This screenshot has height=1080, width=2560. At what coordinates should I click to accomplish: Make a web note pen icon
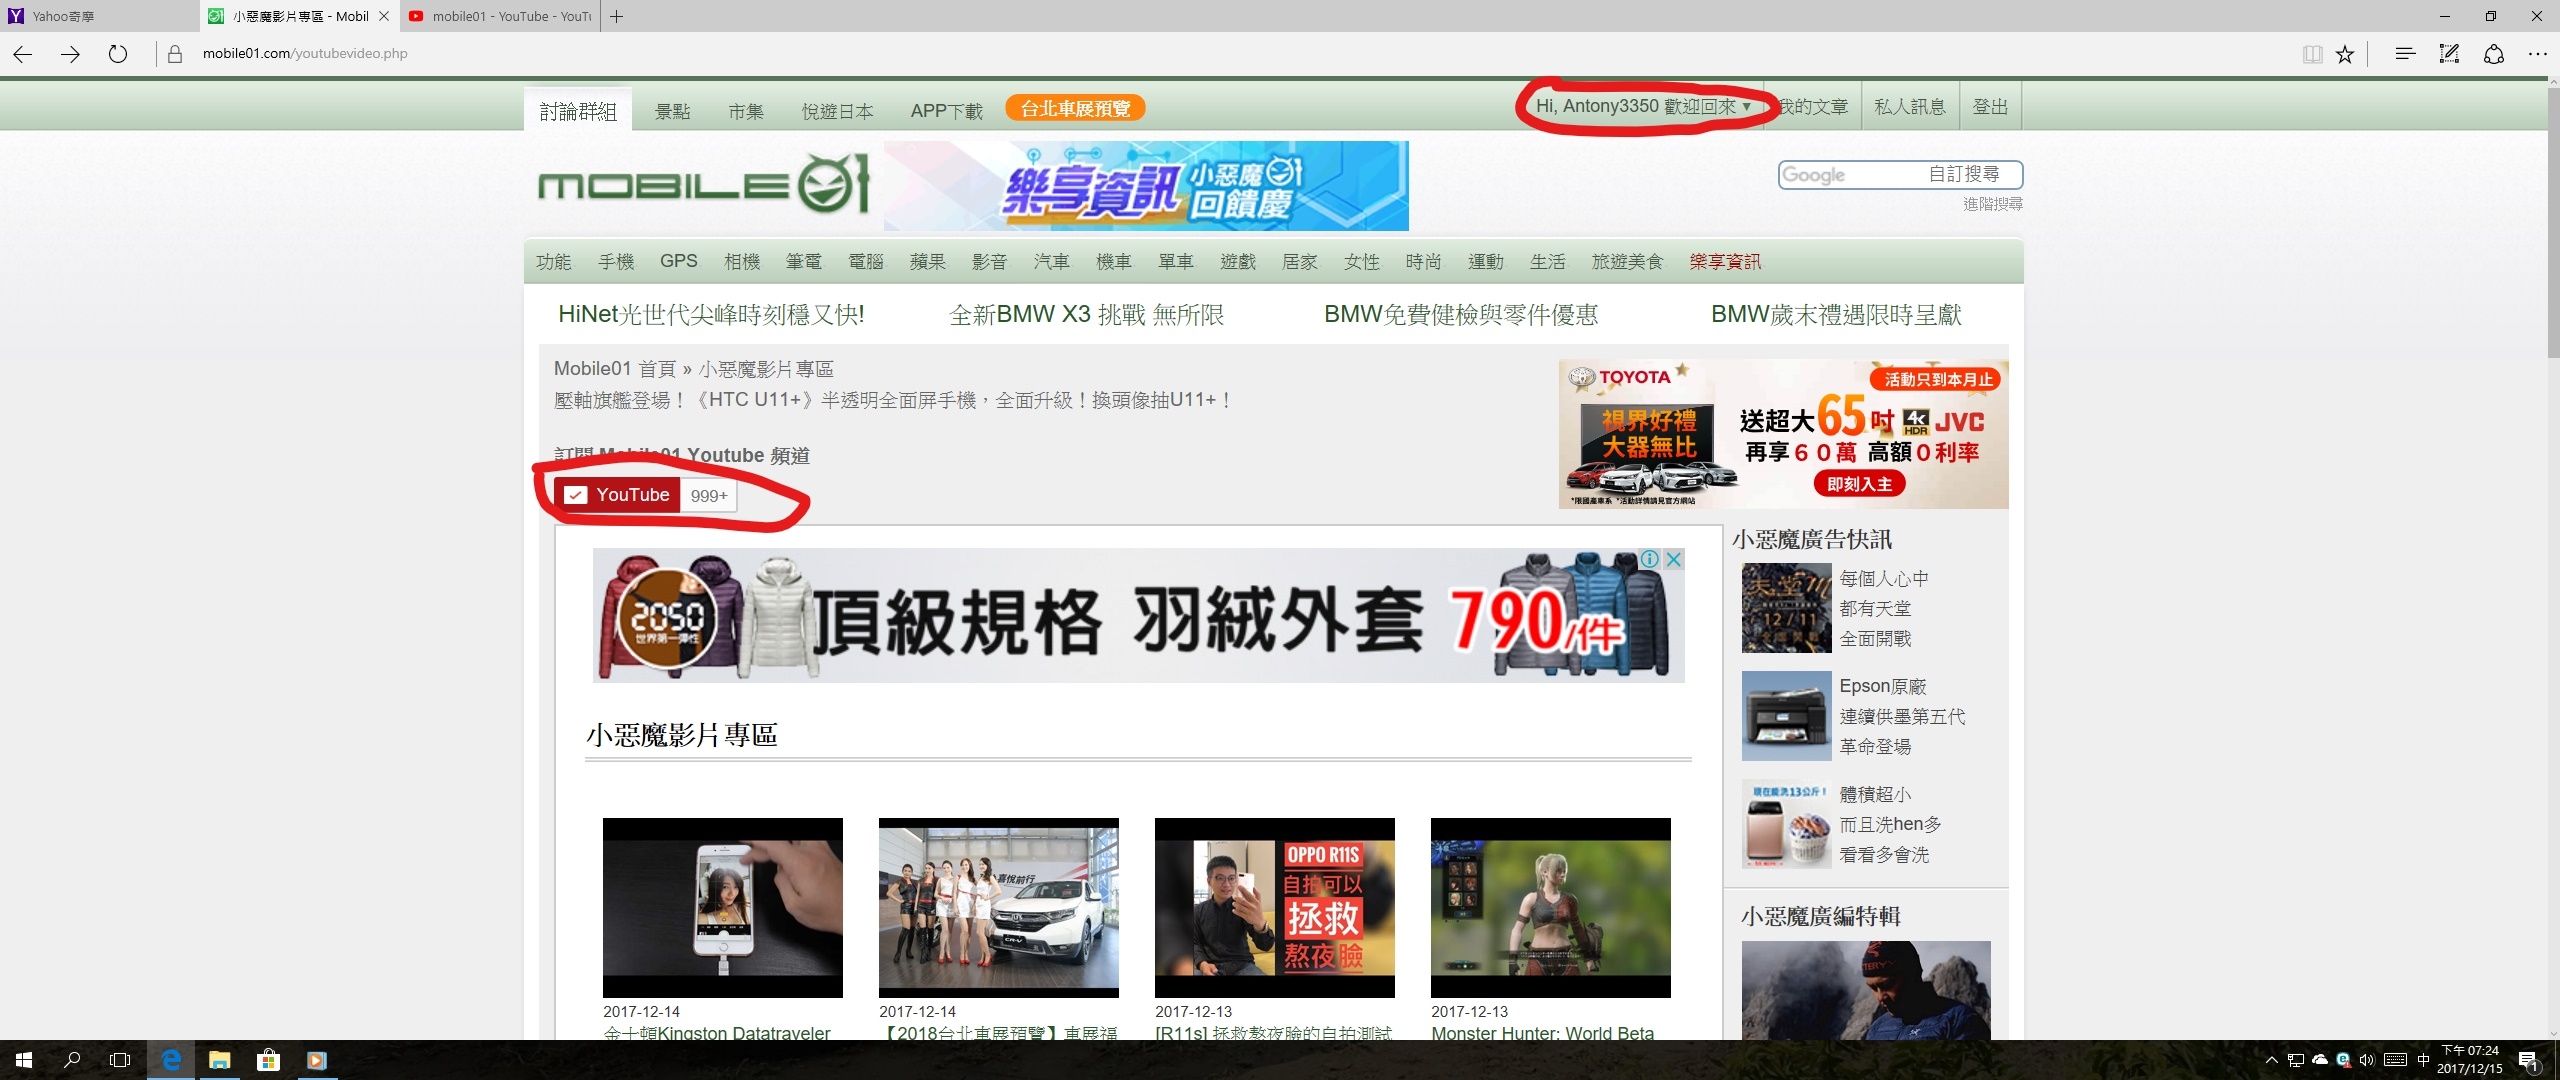click(x=2449, y=54)
